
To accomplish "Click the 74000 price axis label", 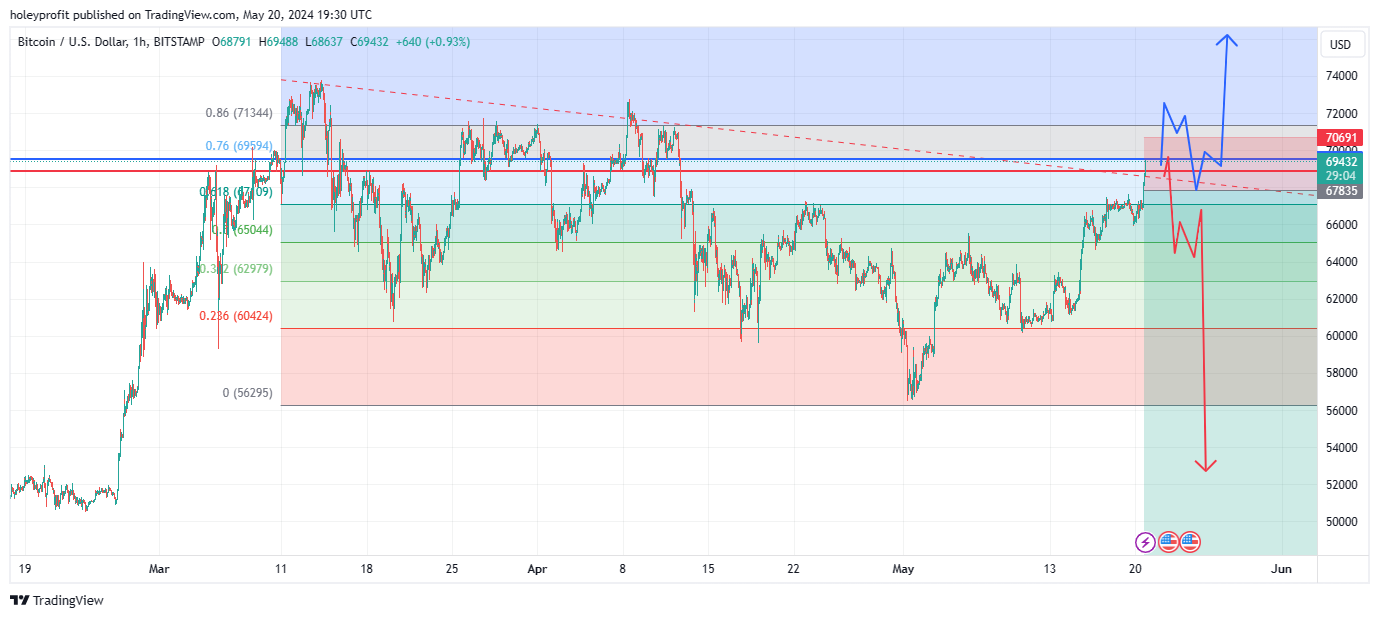I will click(x=1341, y=76).
